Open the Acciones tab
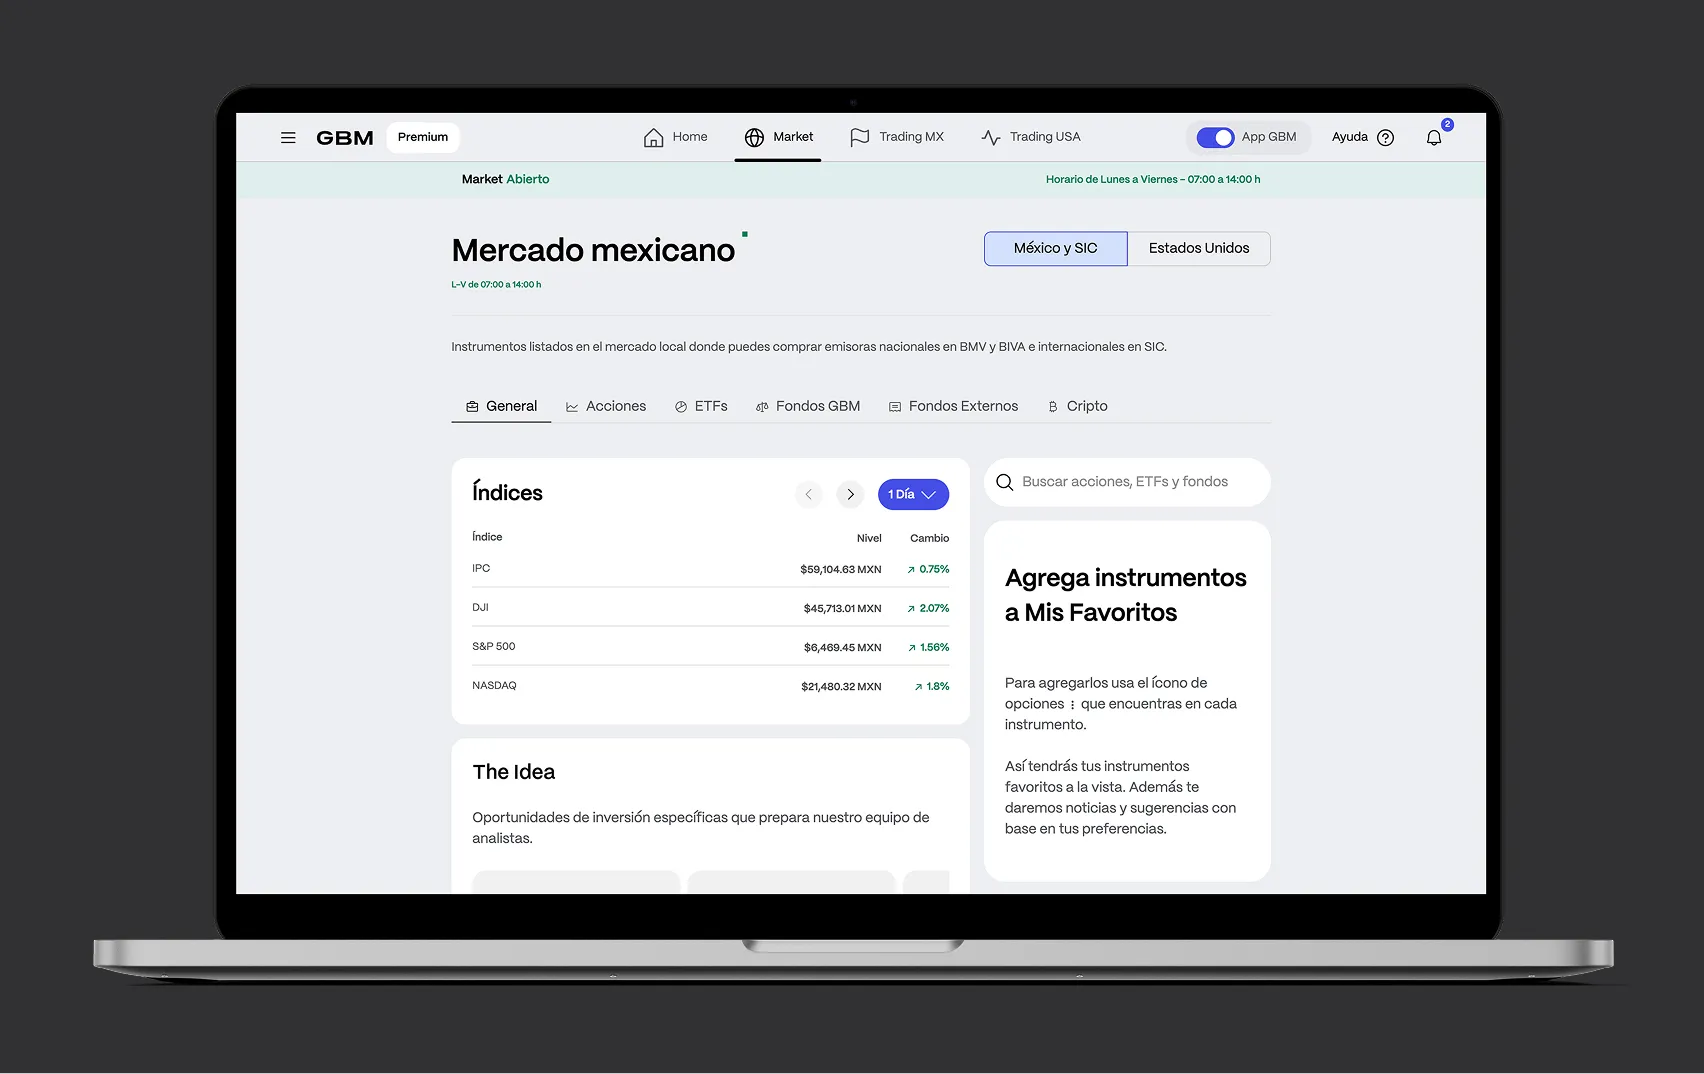Screen dimensions: 1704x1074 606,407
